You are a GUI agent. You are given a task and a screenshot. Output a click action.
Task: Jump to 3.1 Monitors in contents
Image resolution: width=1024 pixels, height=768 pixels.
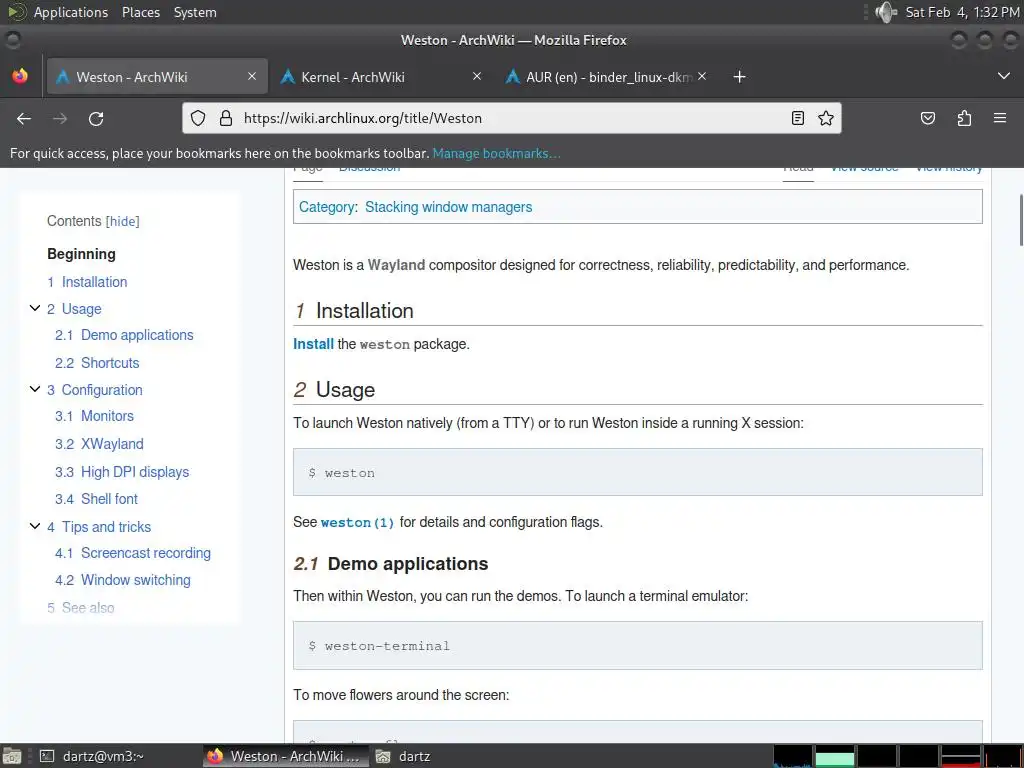pos(94,416)
